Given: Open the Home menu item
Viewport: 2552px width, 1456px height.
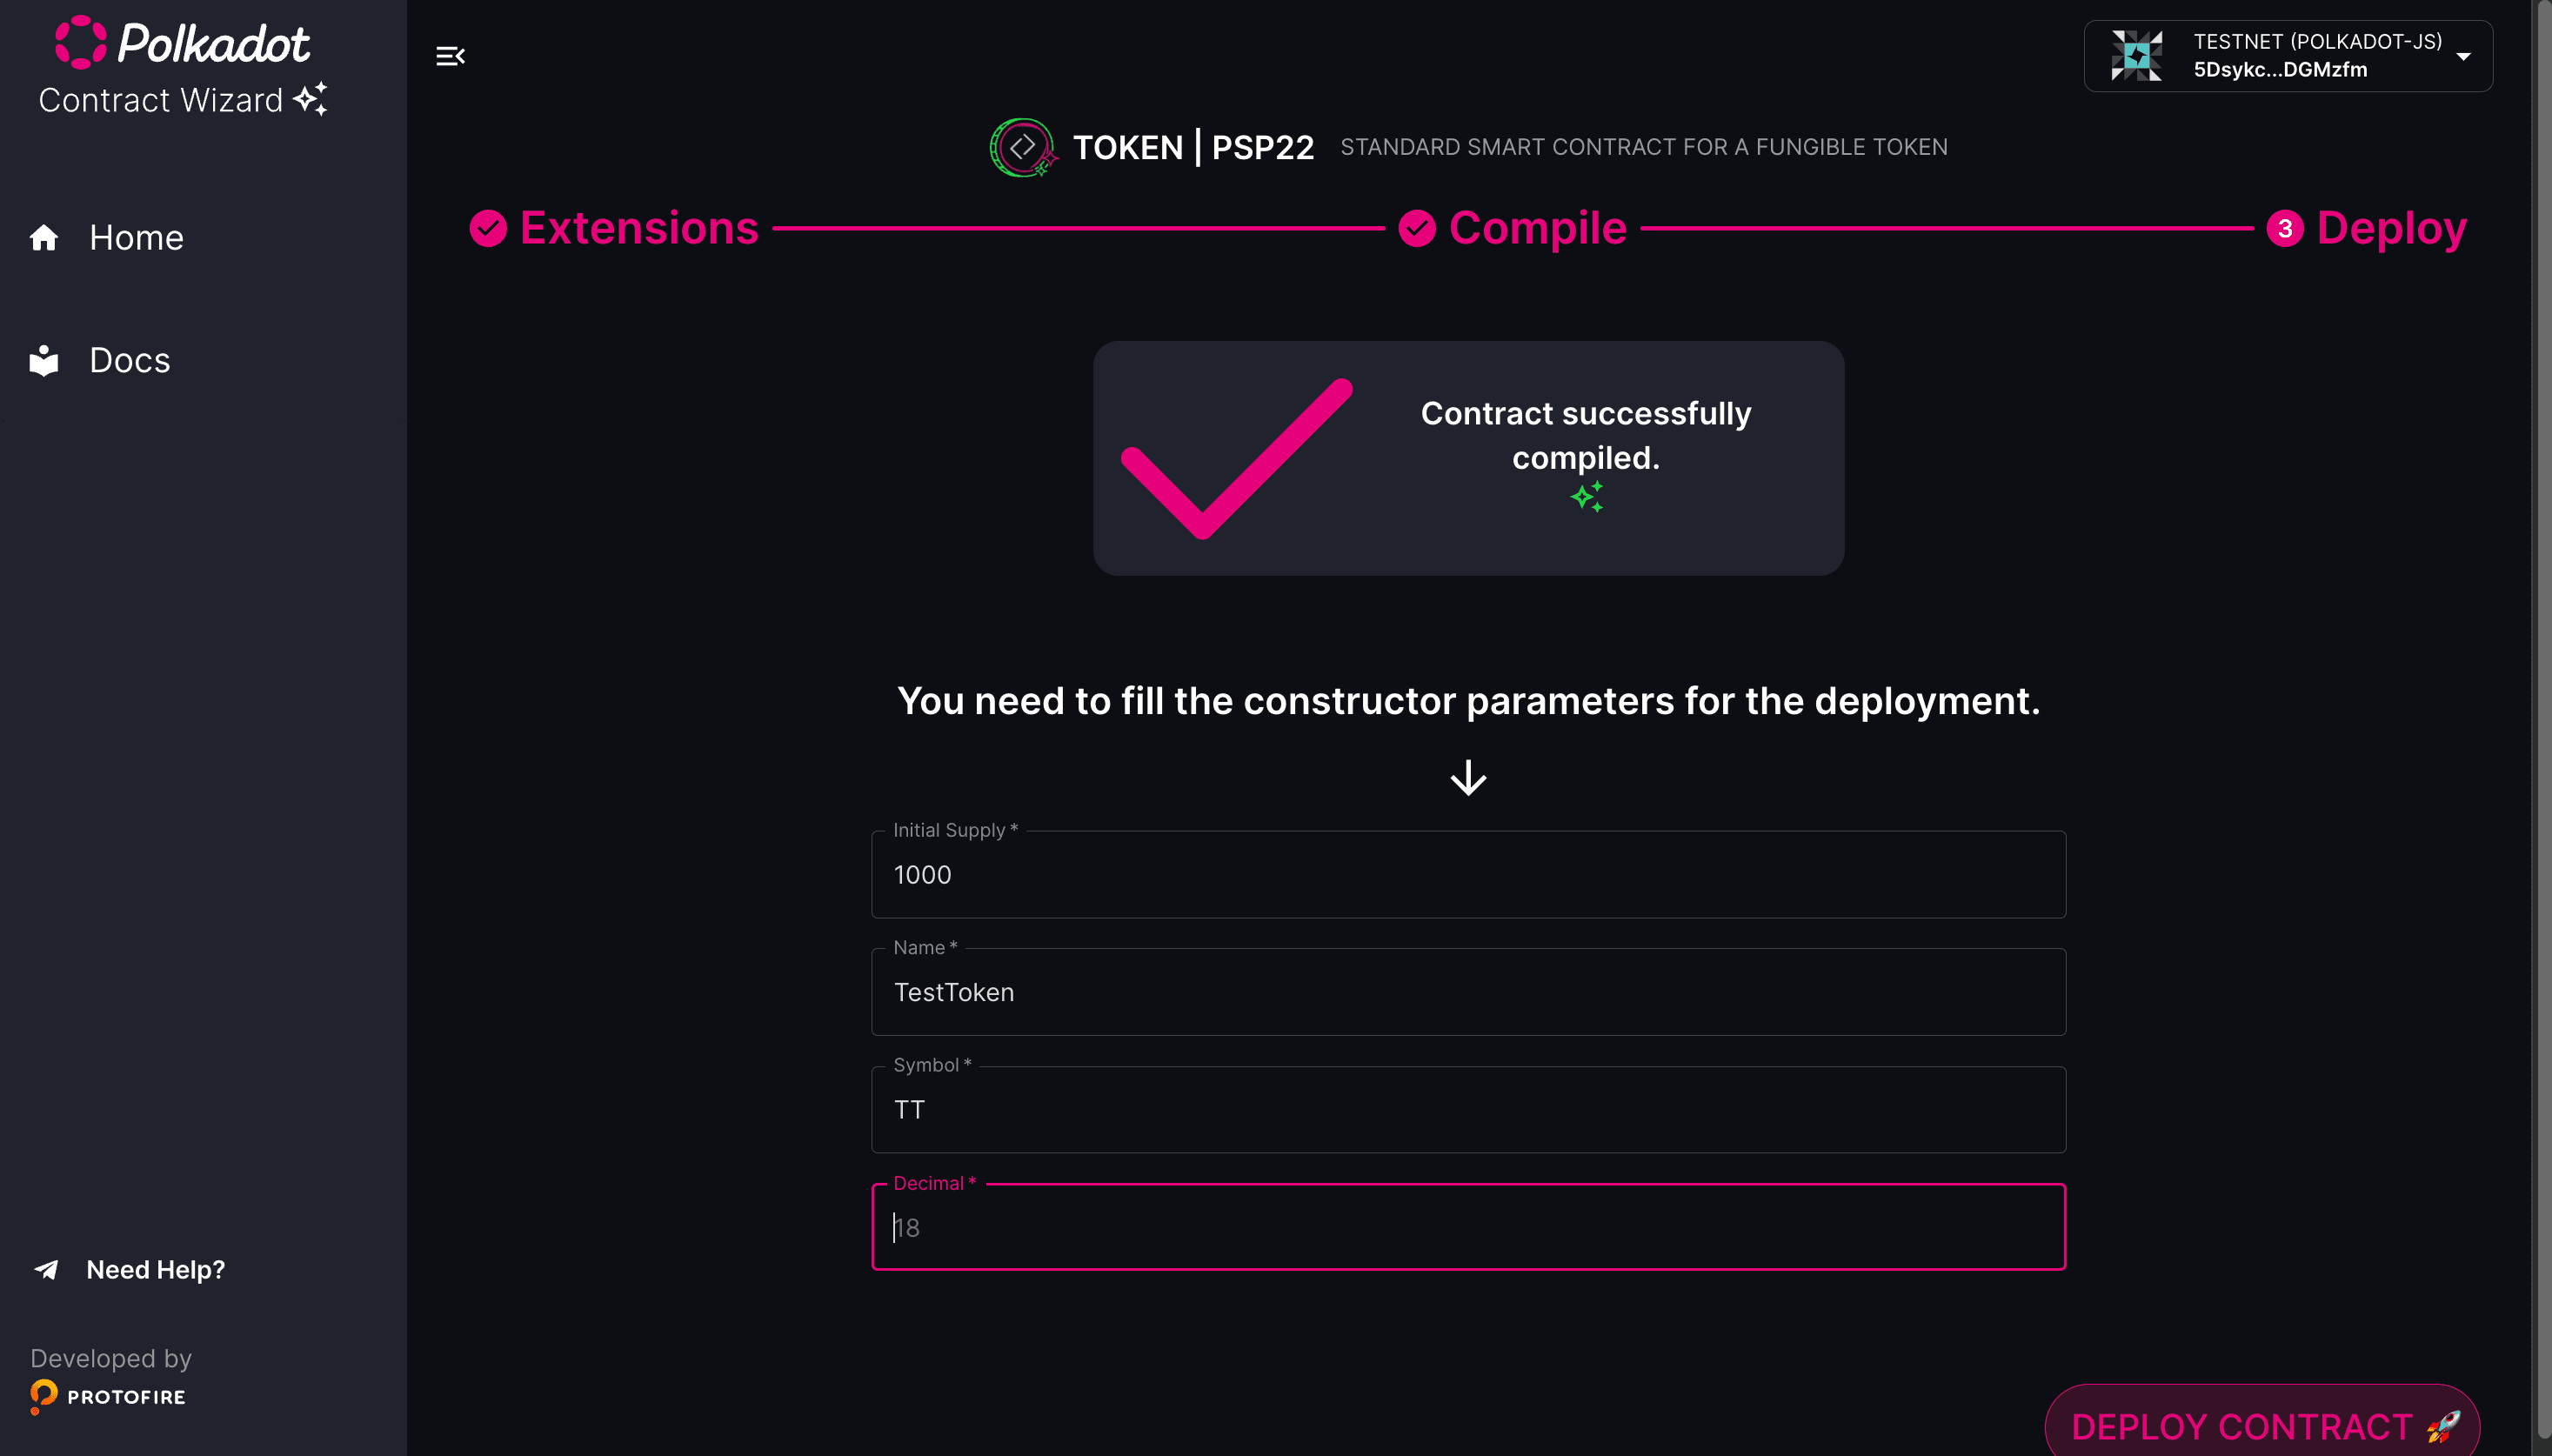Looking at the screenshot, I should pyautogui.click(x=136, y=238).
